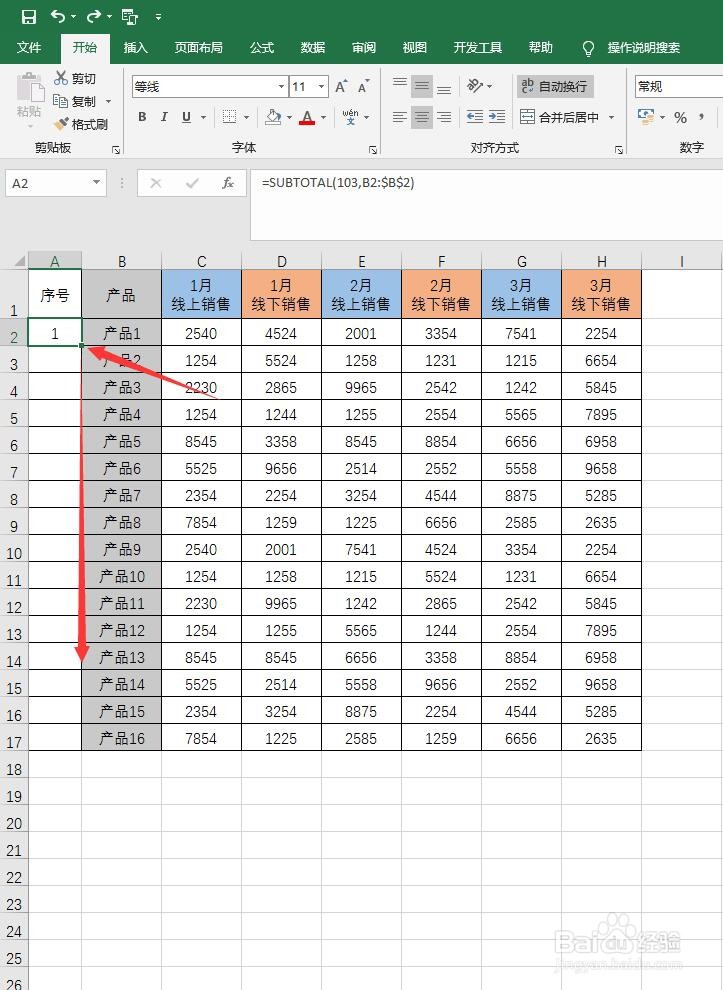Expand fill color palette arrow
723x990 pixels.
(289, 117)
